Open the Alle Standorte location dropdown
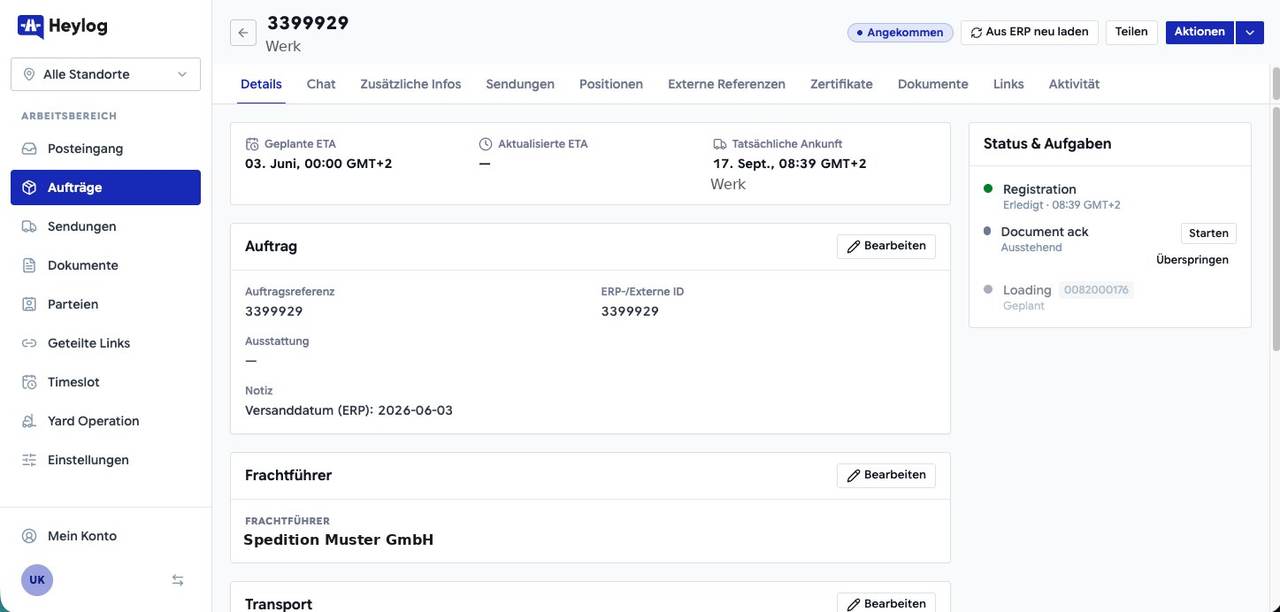The image size is (1280, 612). [106, 75]
